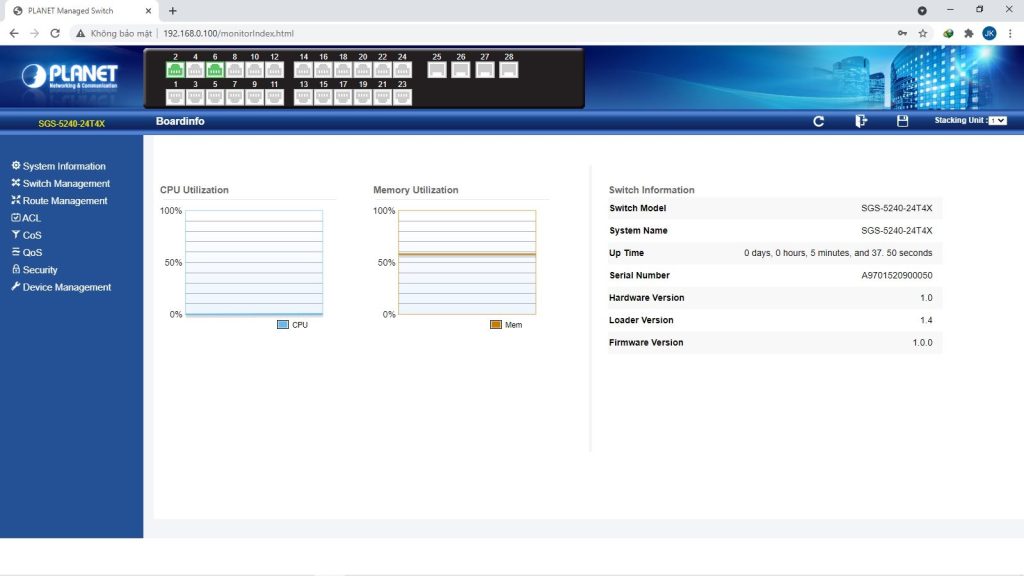Click the not-secure warning icon
This screenshot has height=576, width=1024.
80,33
